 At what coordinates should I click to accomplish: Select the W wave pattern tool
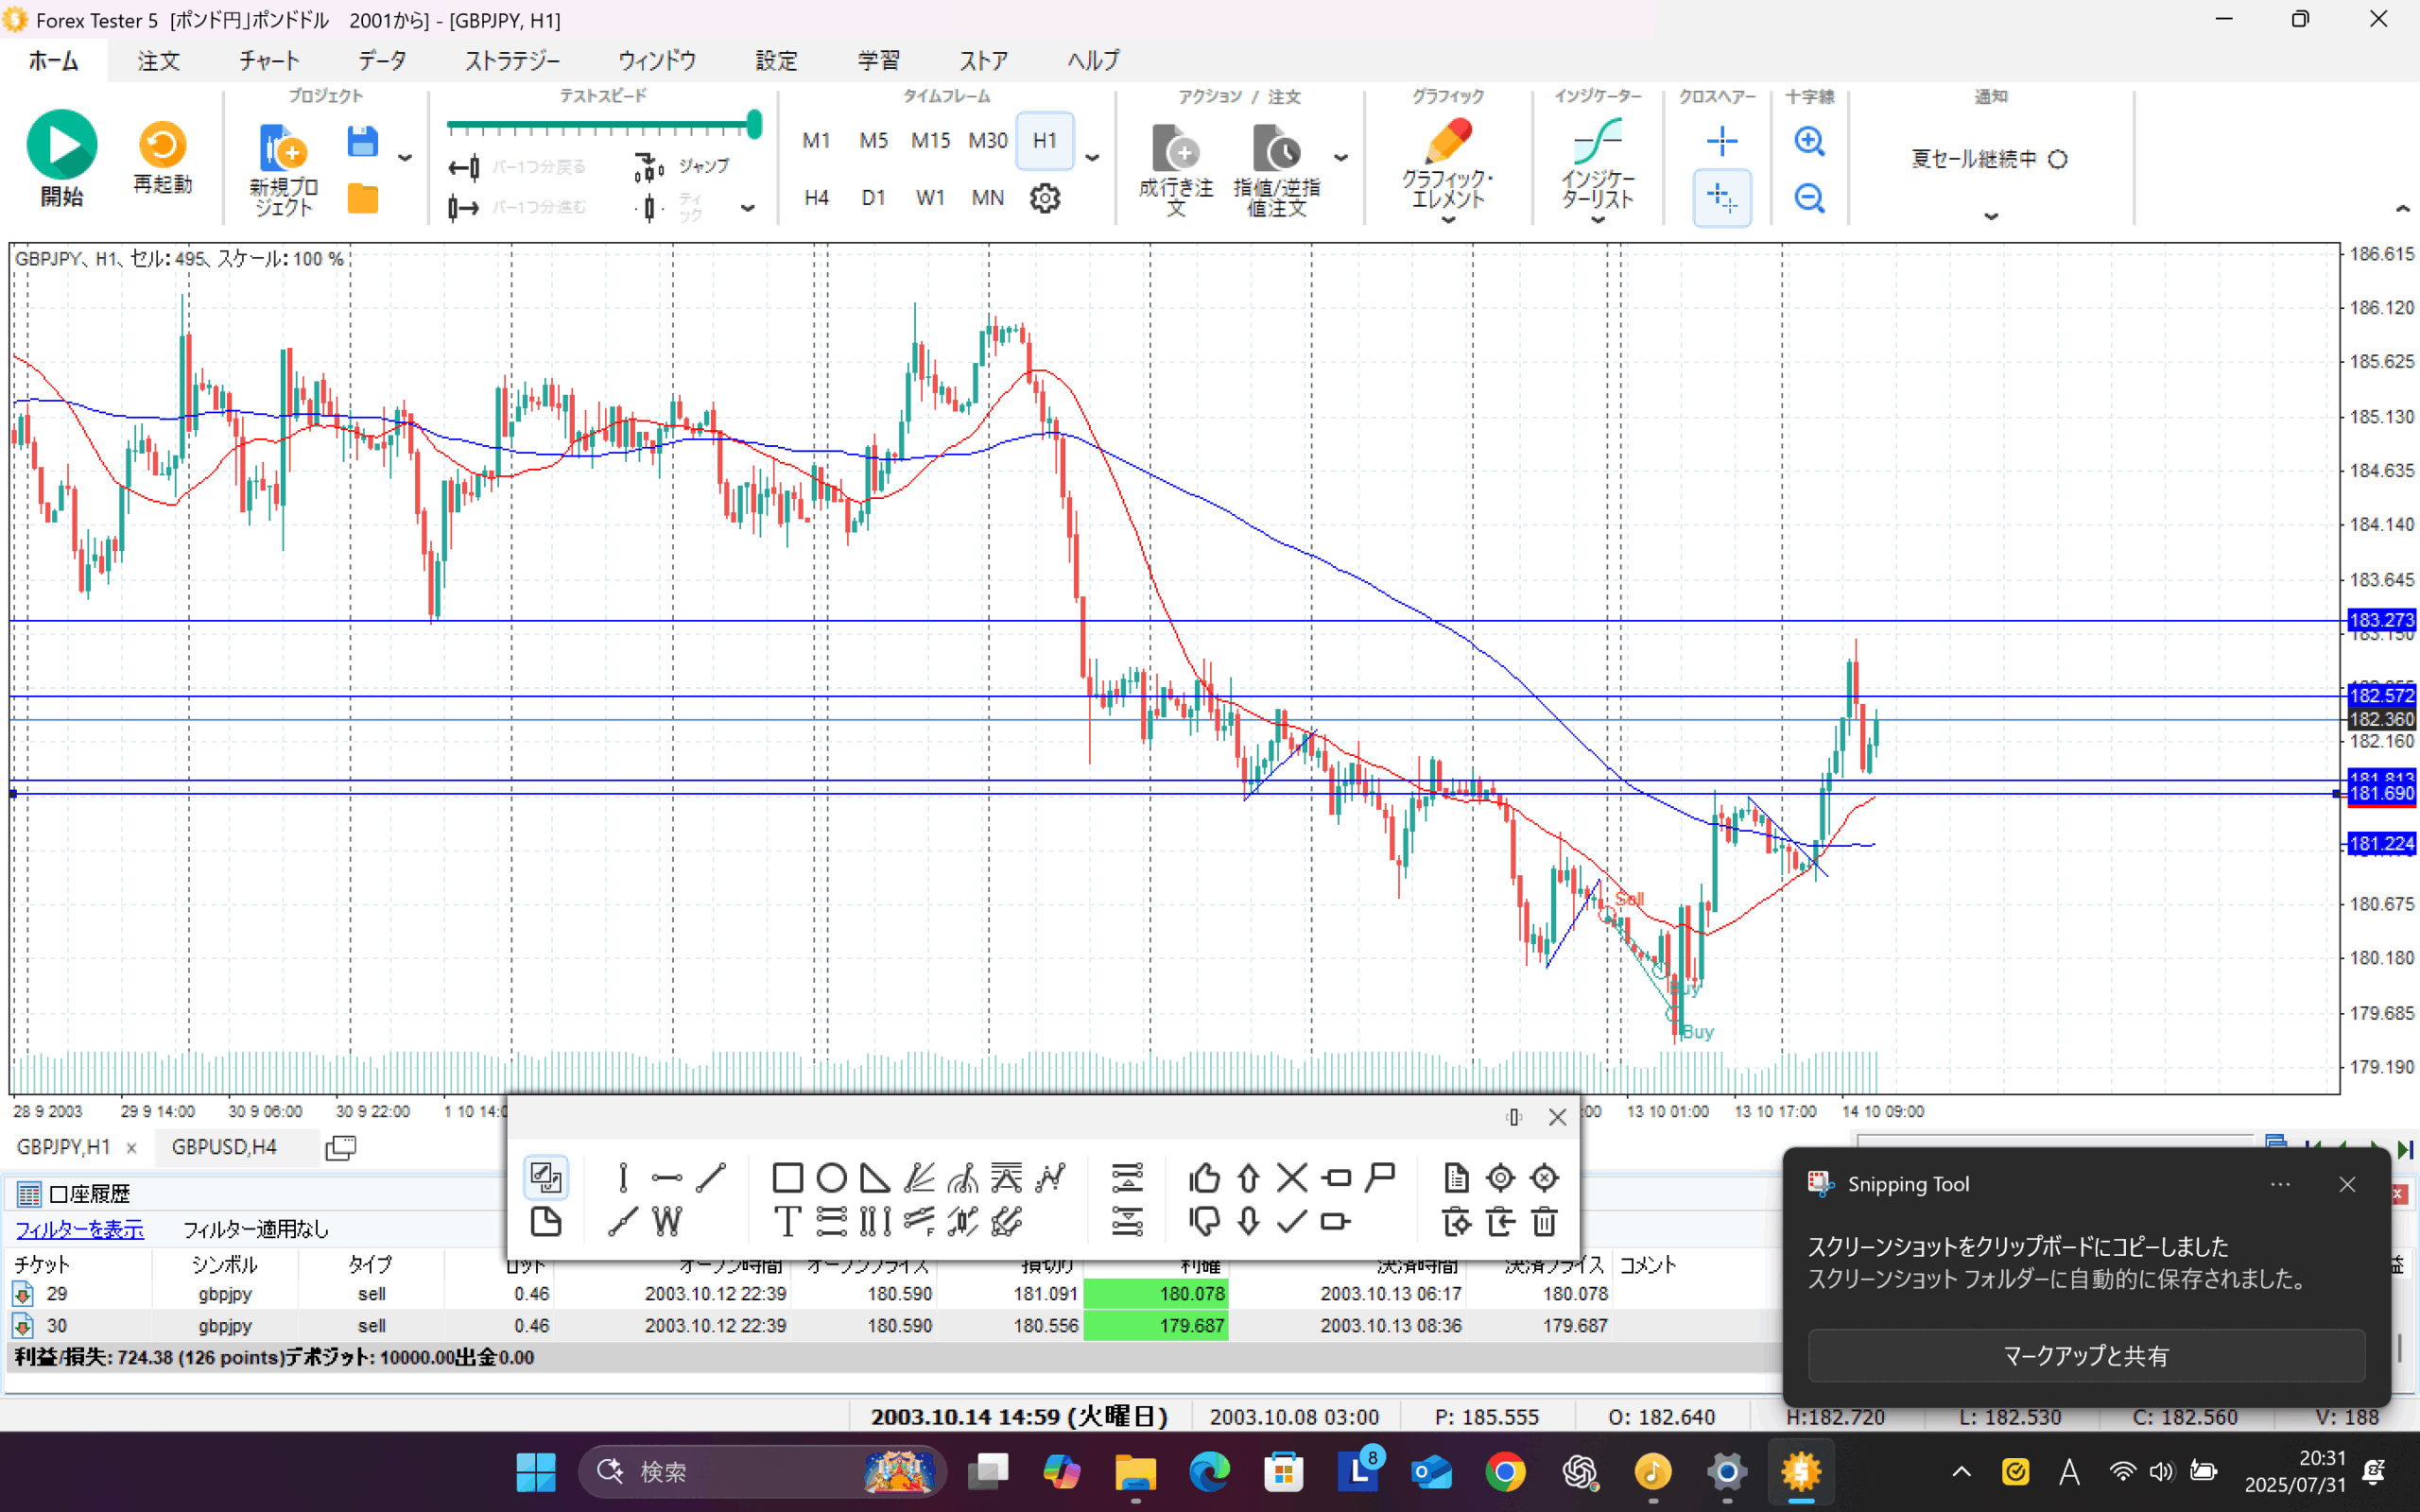tap(667, 1221)
